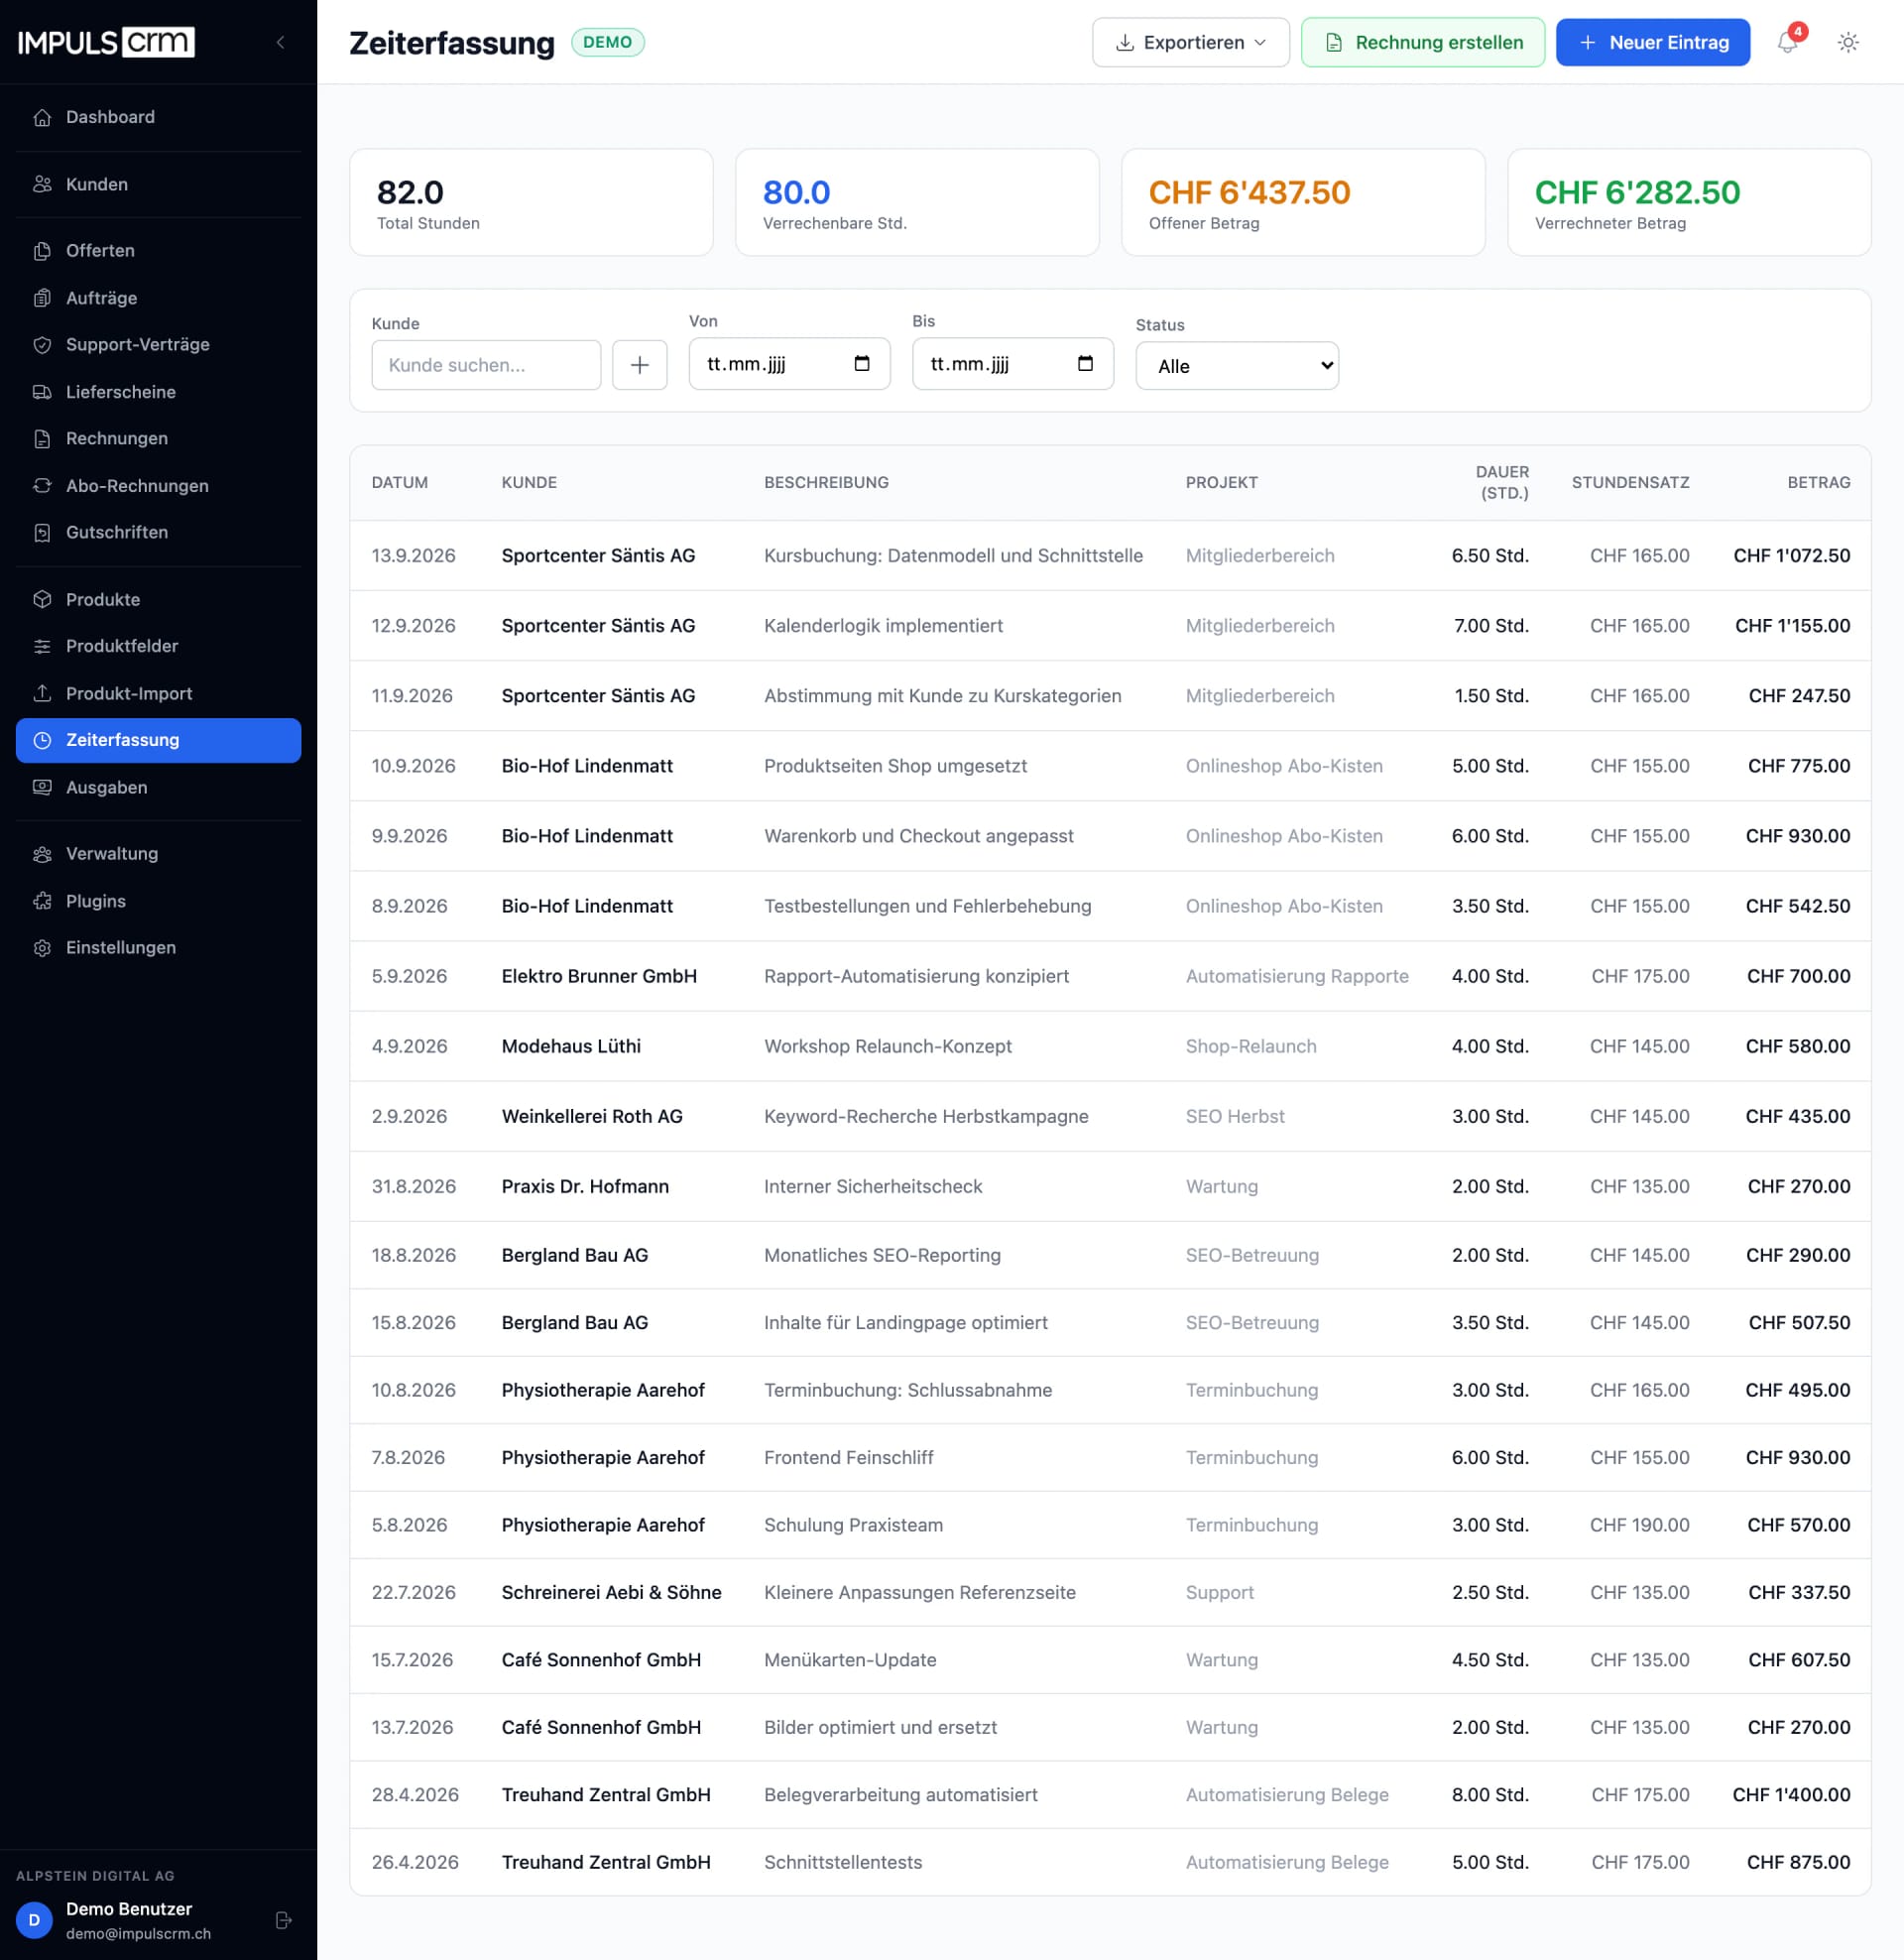This screenshot has width=1904, height=1960.
Task: Select 'Schnittstellentests' entry row
Action: (x=1110, y=1862)
